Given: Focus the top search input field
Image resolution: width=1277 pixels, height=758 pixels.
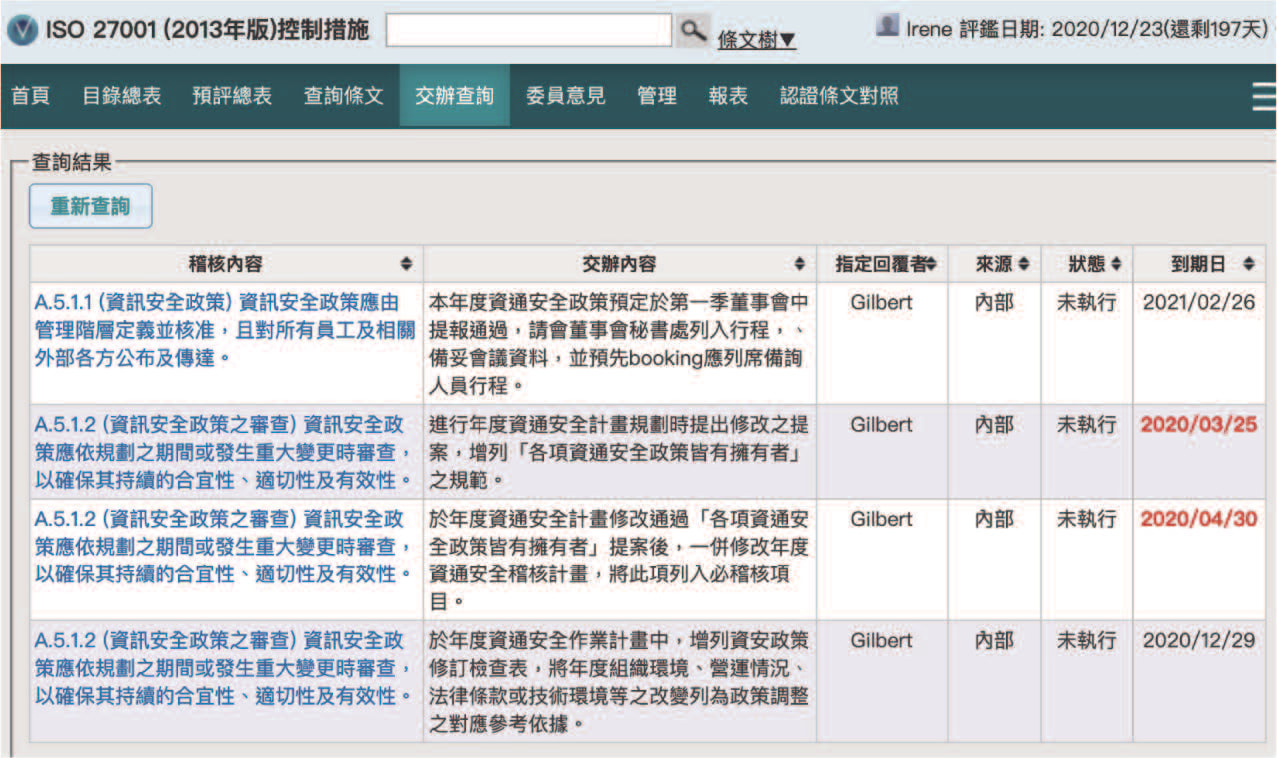Looking at the screenshot, I should click(529, 30).
